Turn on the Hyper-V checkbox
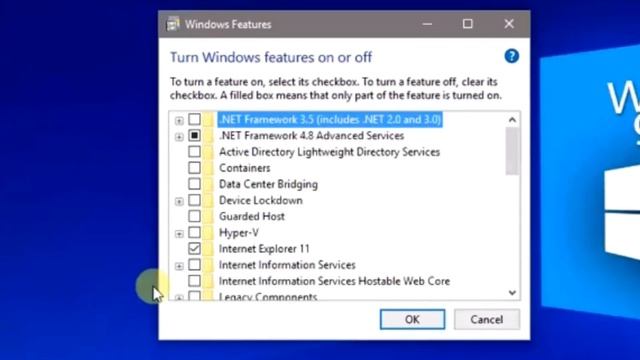This screenshot has width=640, height=360. tap(194, 233)
